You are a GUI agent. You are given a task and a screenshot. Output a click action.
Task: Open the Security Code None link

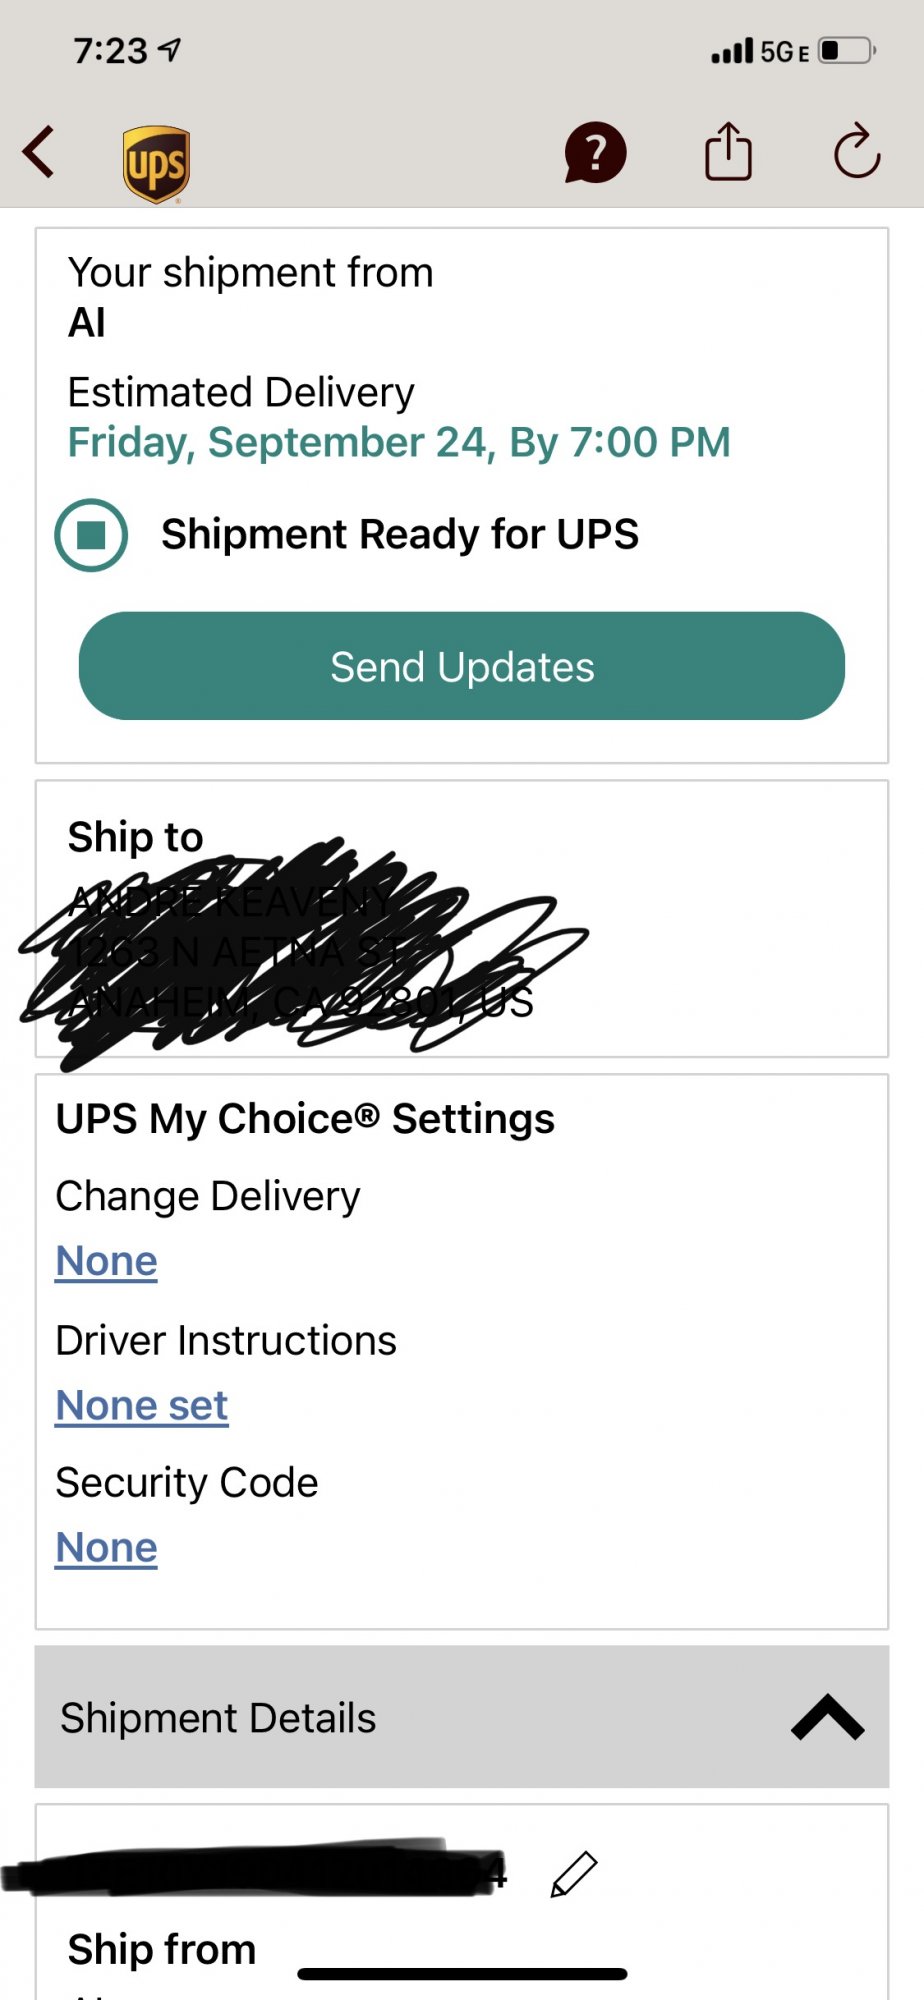click(x=107, y=1547)
